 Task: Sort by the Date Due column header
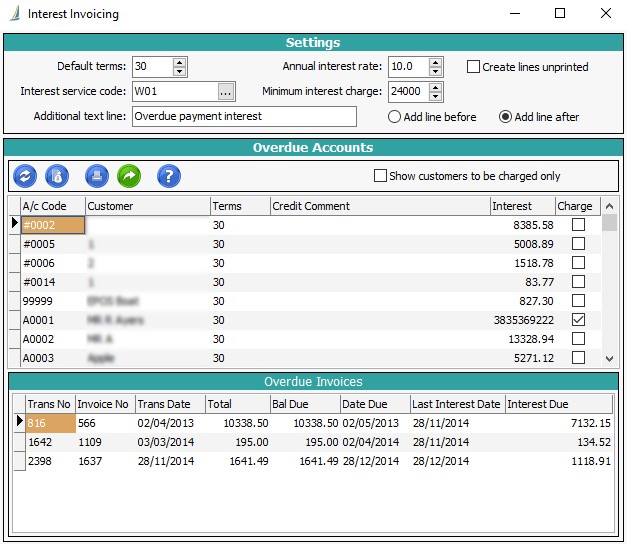pyautogui.click(x=373, y=404)
